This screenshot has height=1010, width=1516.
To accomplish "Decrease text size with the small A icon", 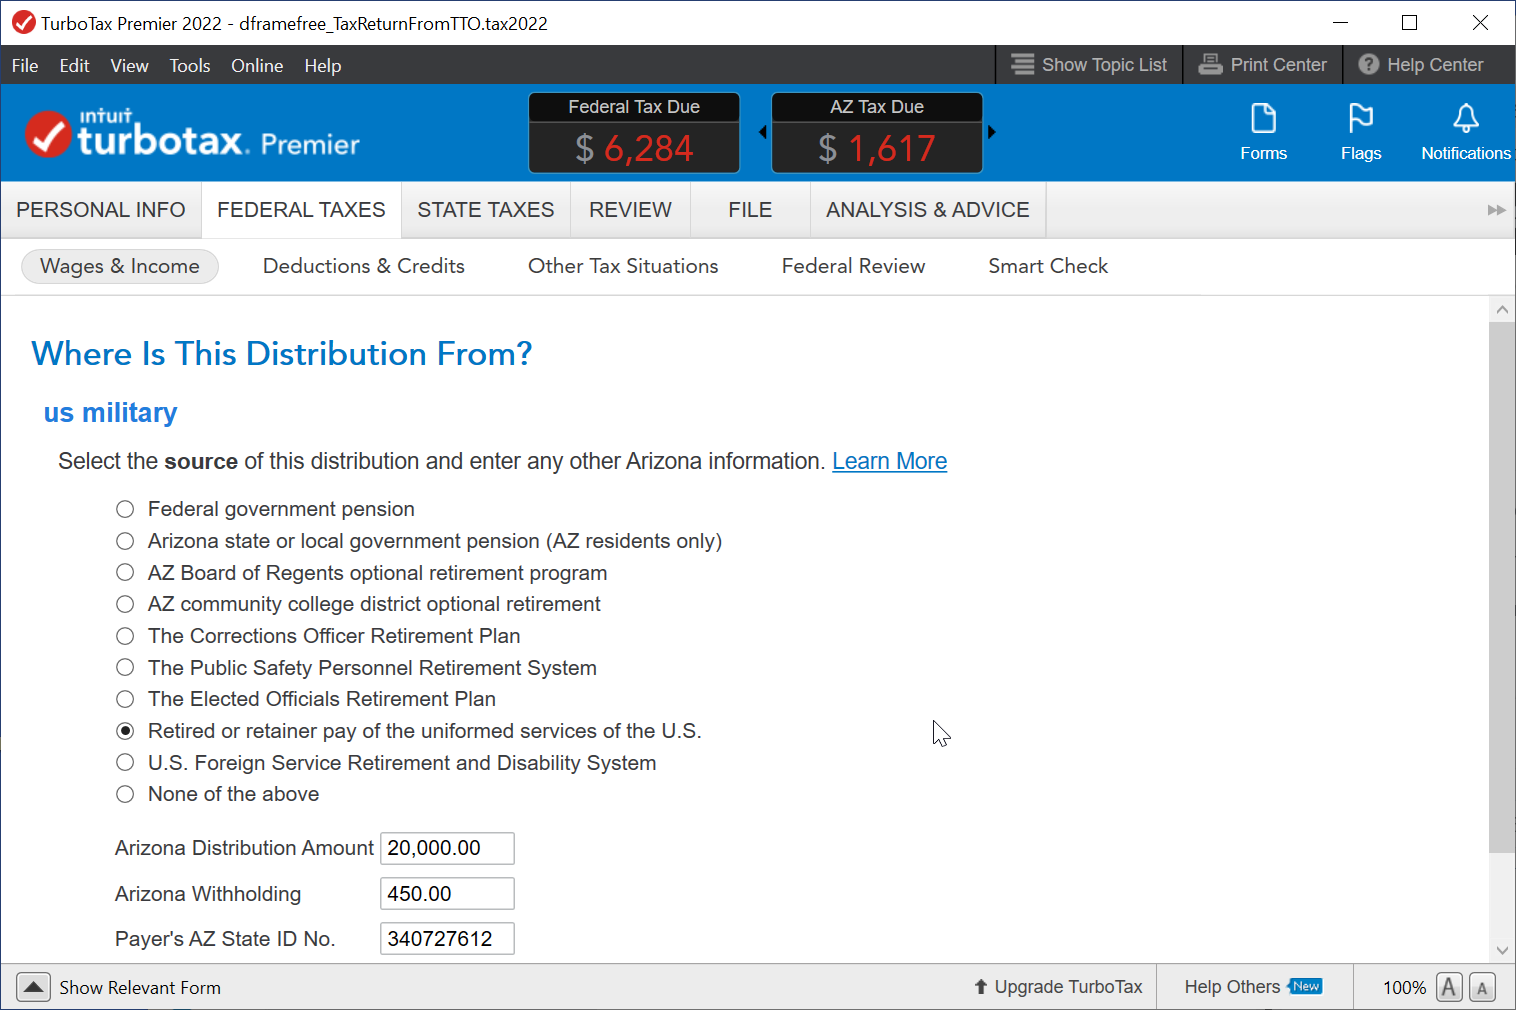I will pyautogui.click(x=1482, y=988).
